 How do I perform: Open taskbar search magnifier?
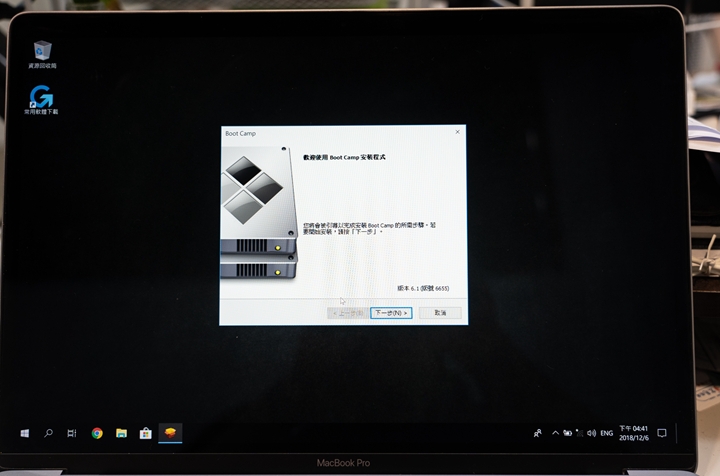click(48, 433)
